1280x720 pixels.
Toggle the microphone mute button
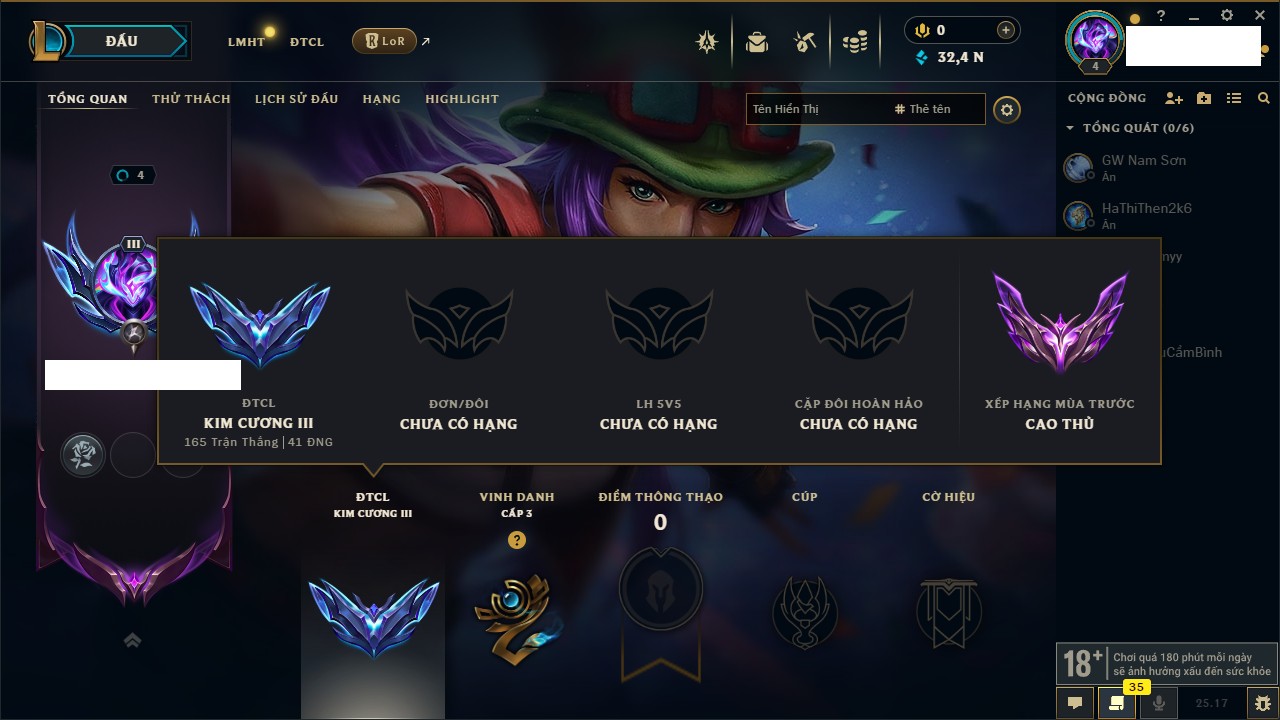coord(1159,703)
